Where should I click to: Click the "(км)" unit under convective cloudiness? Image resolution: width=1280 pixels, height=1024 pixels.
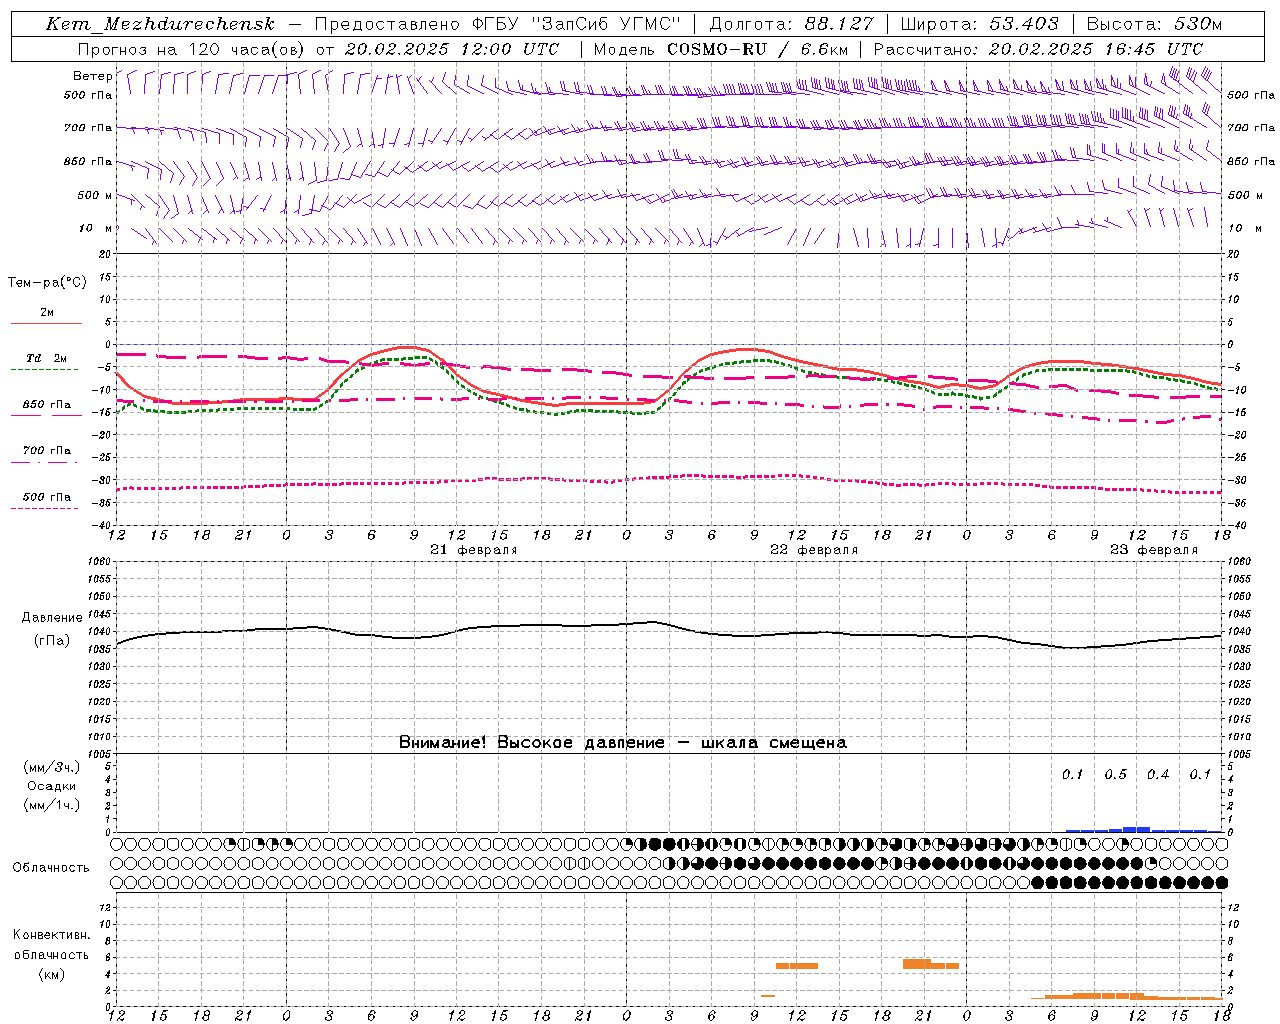click(52, 974)
